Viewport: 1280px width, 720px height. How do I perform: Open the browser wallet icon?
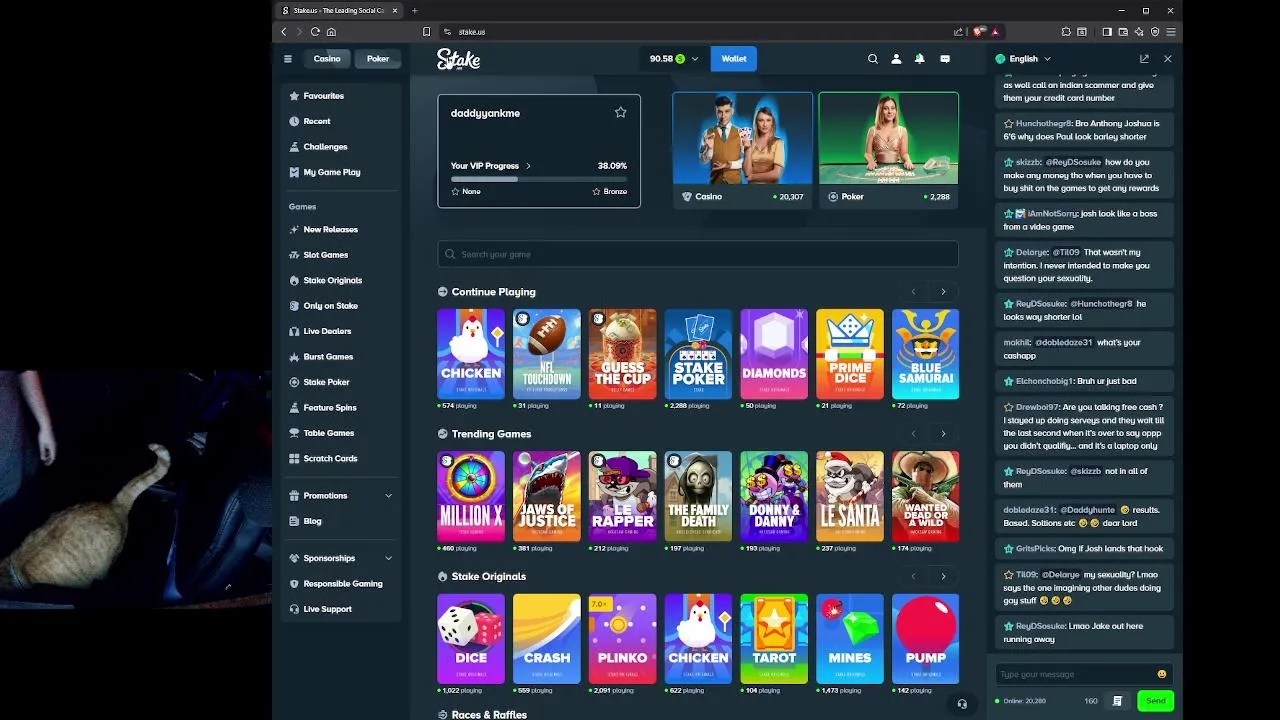click(x=1123, y=32)
